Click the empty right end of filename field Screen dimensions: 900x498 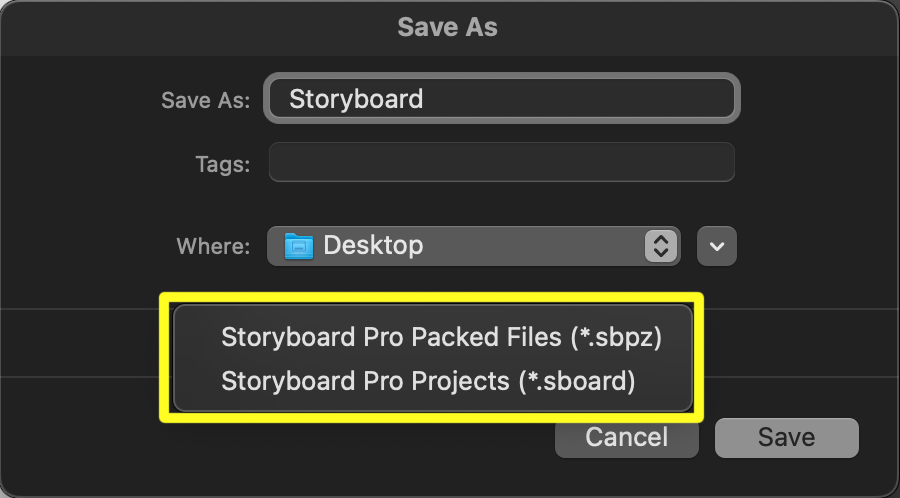click(680, 99)
